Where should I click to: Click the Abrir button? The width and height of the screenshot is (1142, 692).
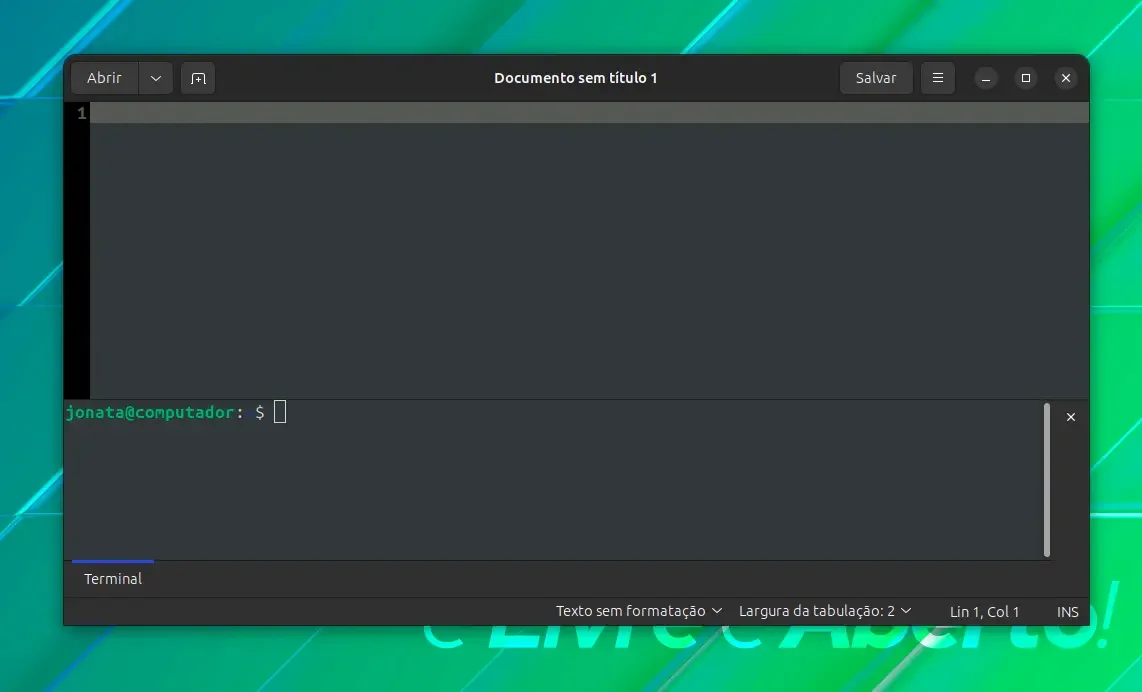[104, 78]
